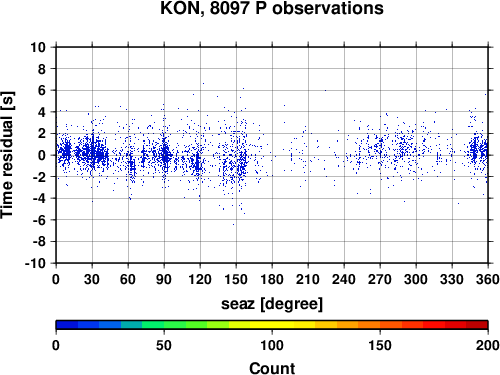500x375 pixels.
Task: Click the x-axis tick label 360
Action: pos(488,279)
